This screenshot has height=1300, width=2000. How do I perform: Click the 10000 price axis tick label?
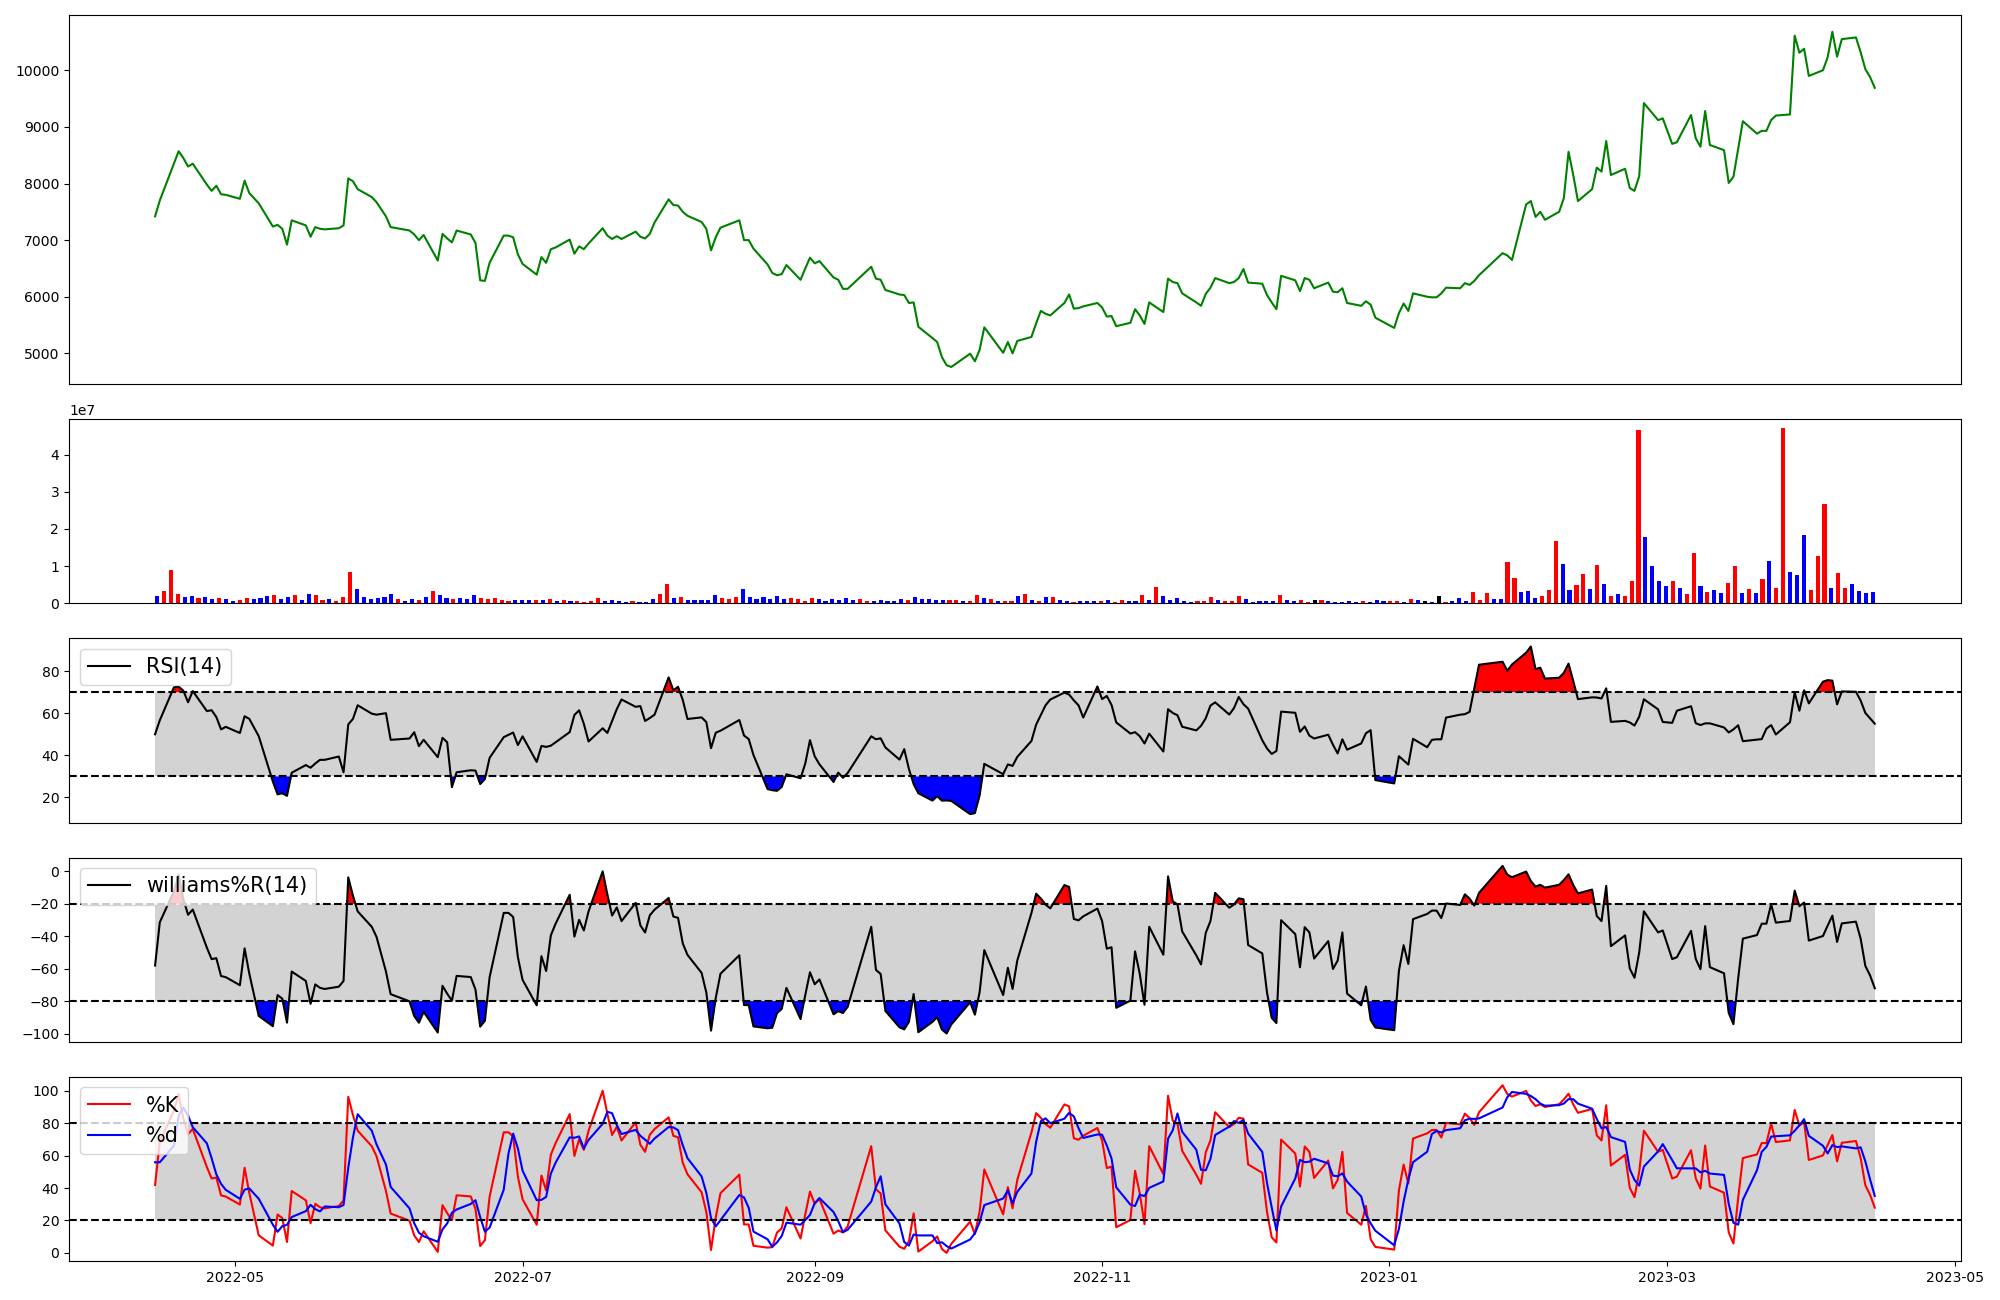click(38, 71)
